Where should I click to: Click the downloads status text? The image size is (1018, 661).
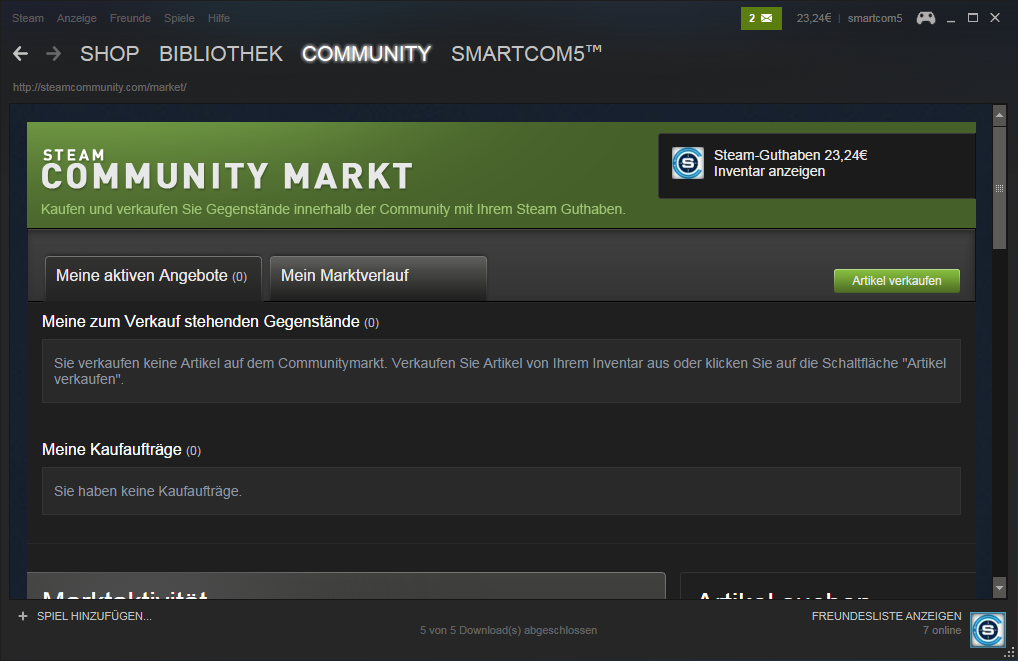pos(508,630)
